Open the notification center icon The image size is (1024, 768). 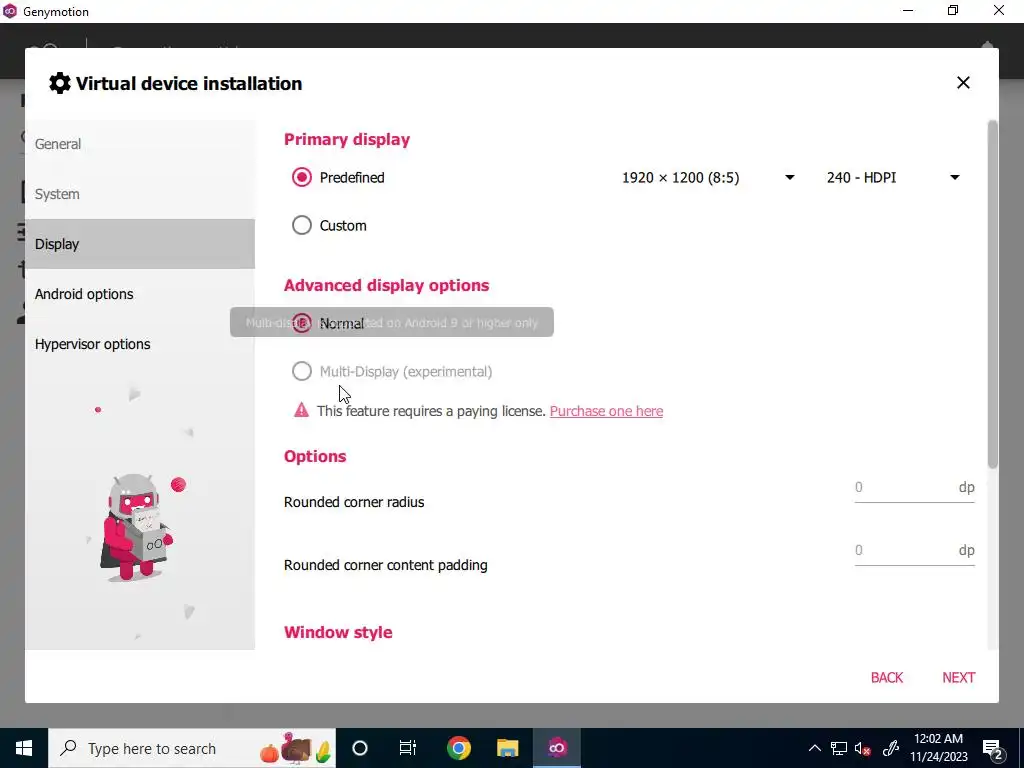[992, 748]
